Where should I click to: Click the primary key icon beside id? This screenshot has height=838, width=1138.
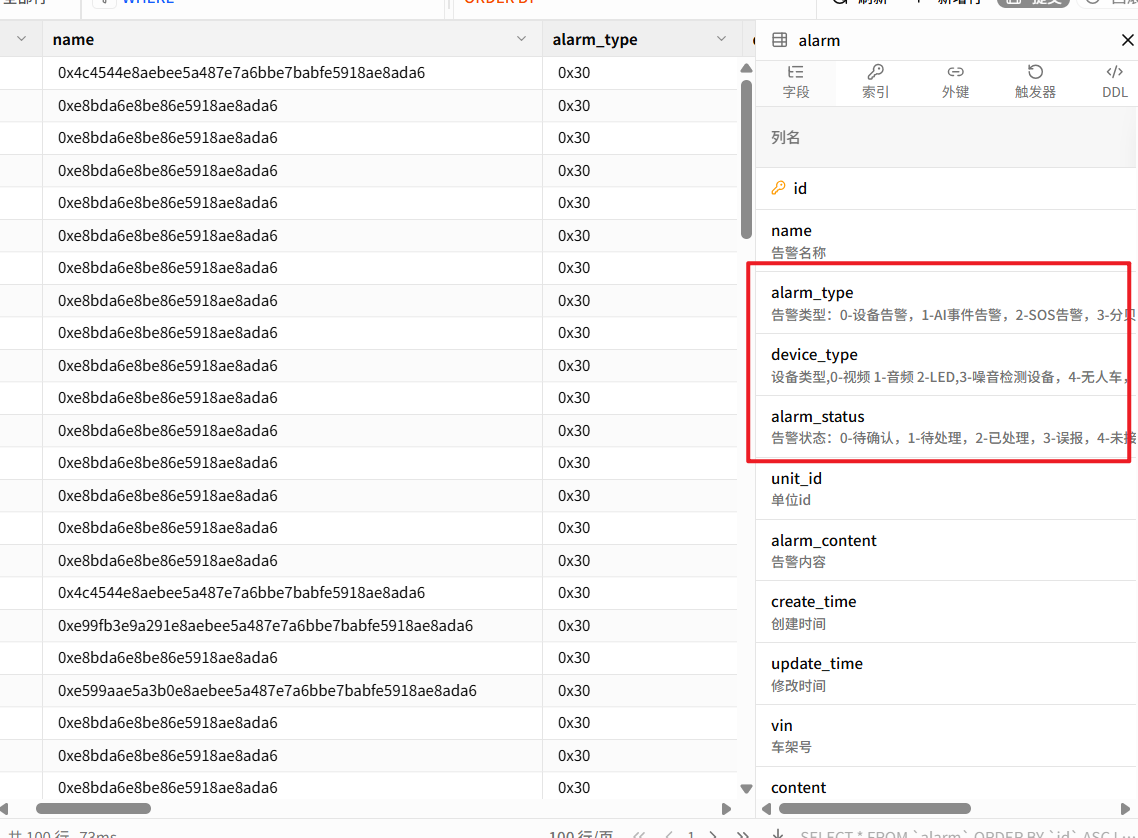pyautogui.click(x=778, y=188)
